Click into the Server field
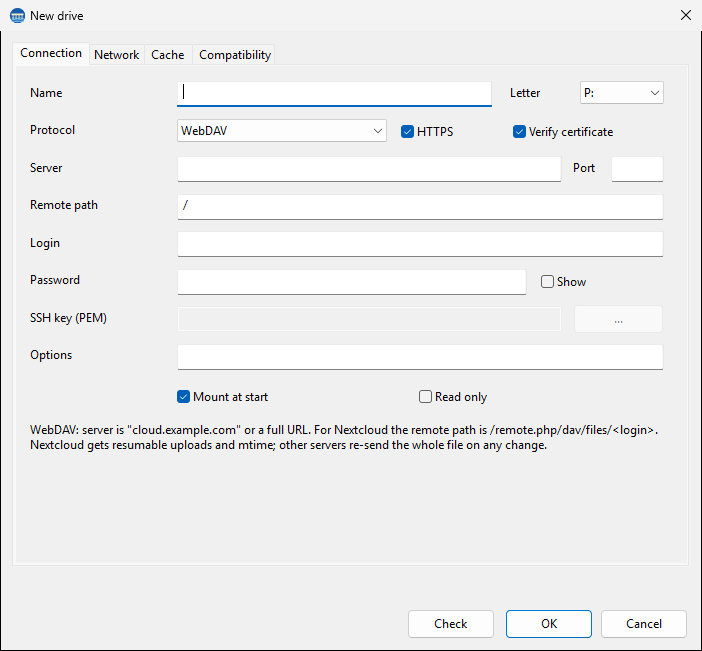Image resolution: width=702 pixels, height=651 pixels. [369, 169]
